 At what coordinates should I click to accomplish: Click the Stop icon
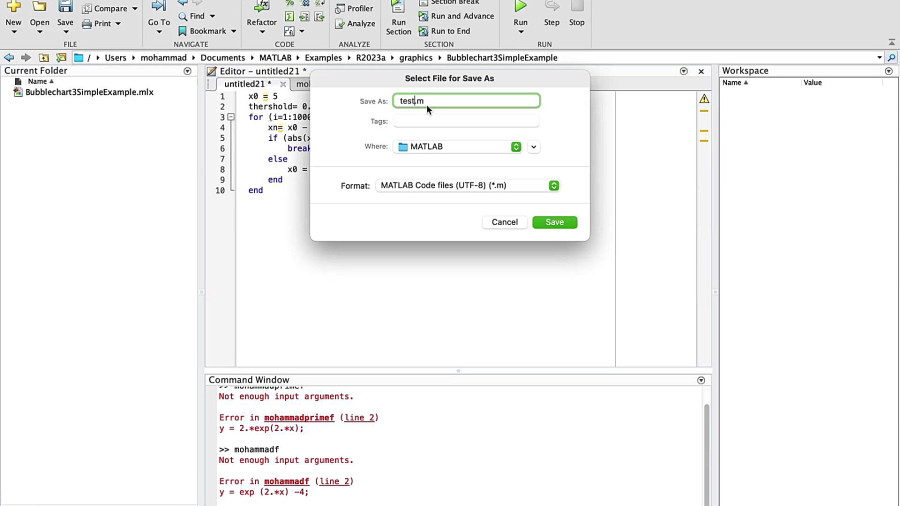[577, 6]
